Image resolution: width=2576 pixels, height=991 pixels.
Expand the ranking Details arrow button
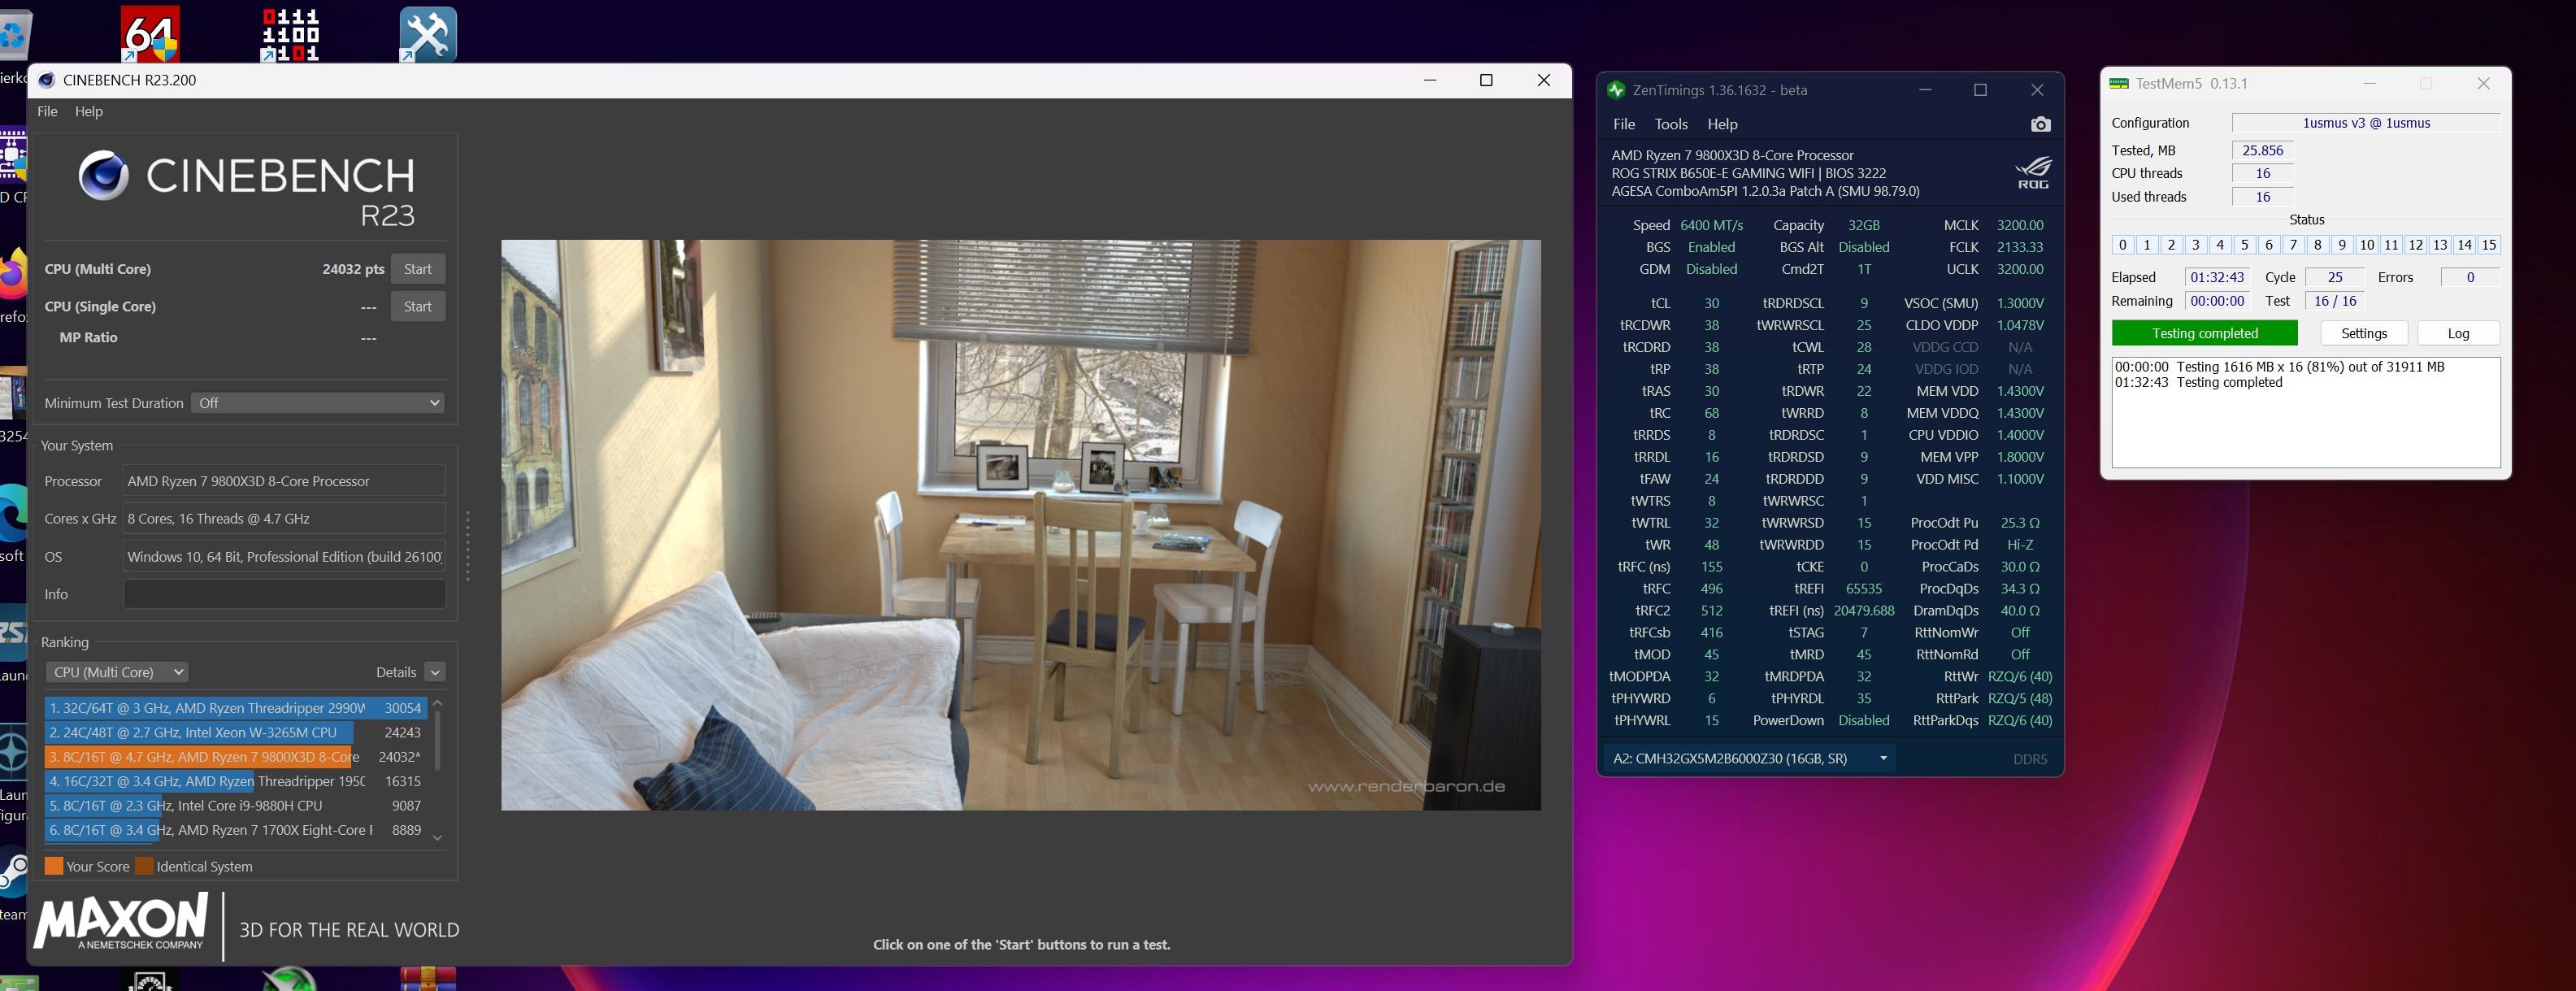point(434,672)
